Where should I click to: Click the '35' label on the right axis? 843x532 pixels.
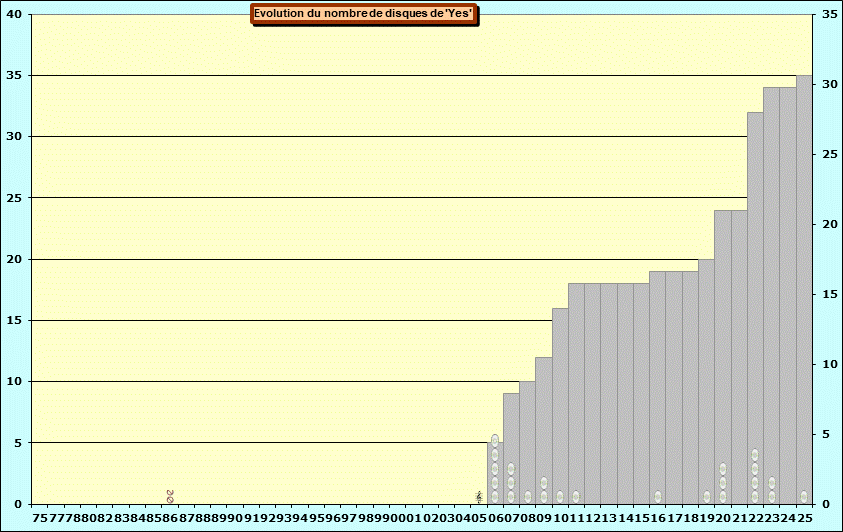(829, 14)
